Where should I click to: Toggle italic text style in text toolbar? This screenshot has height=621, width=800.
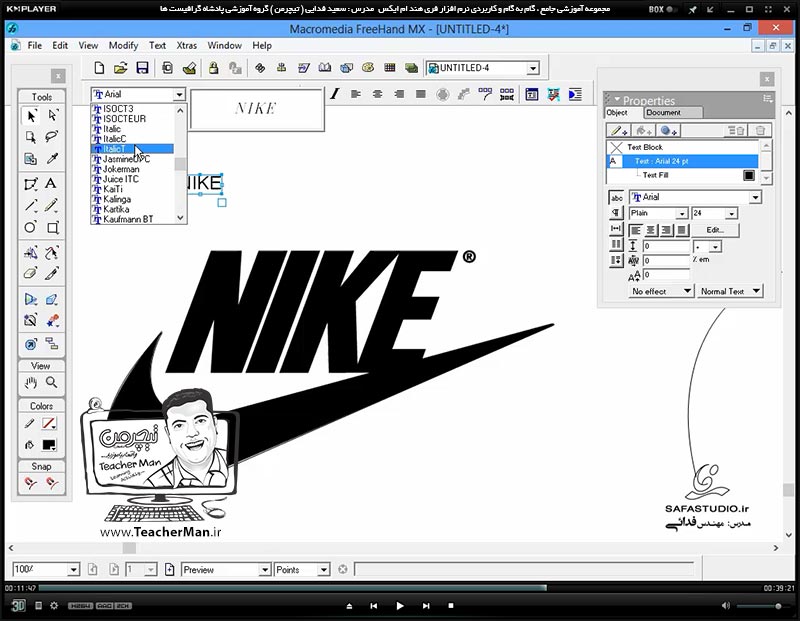point(335,94)
